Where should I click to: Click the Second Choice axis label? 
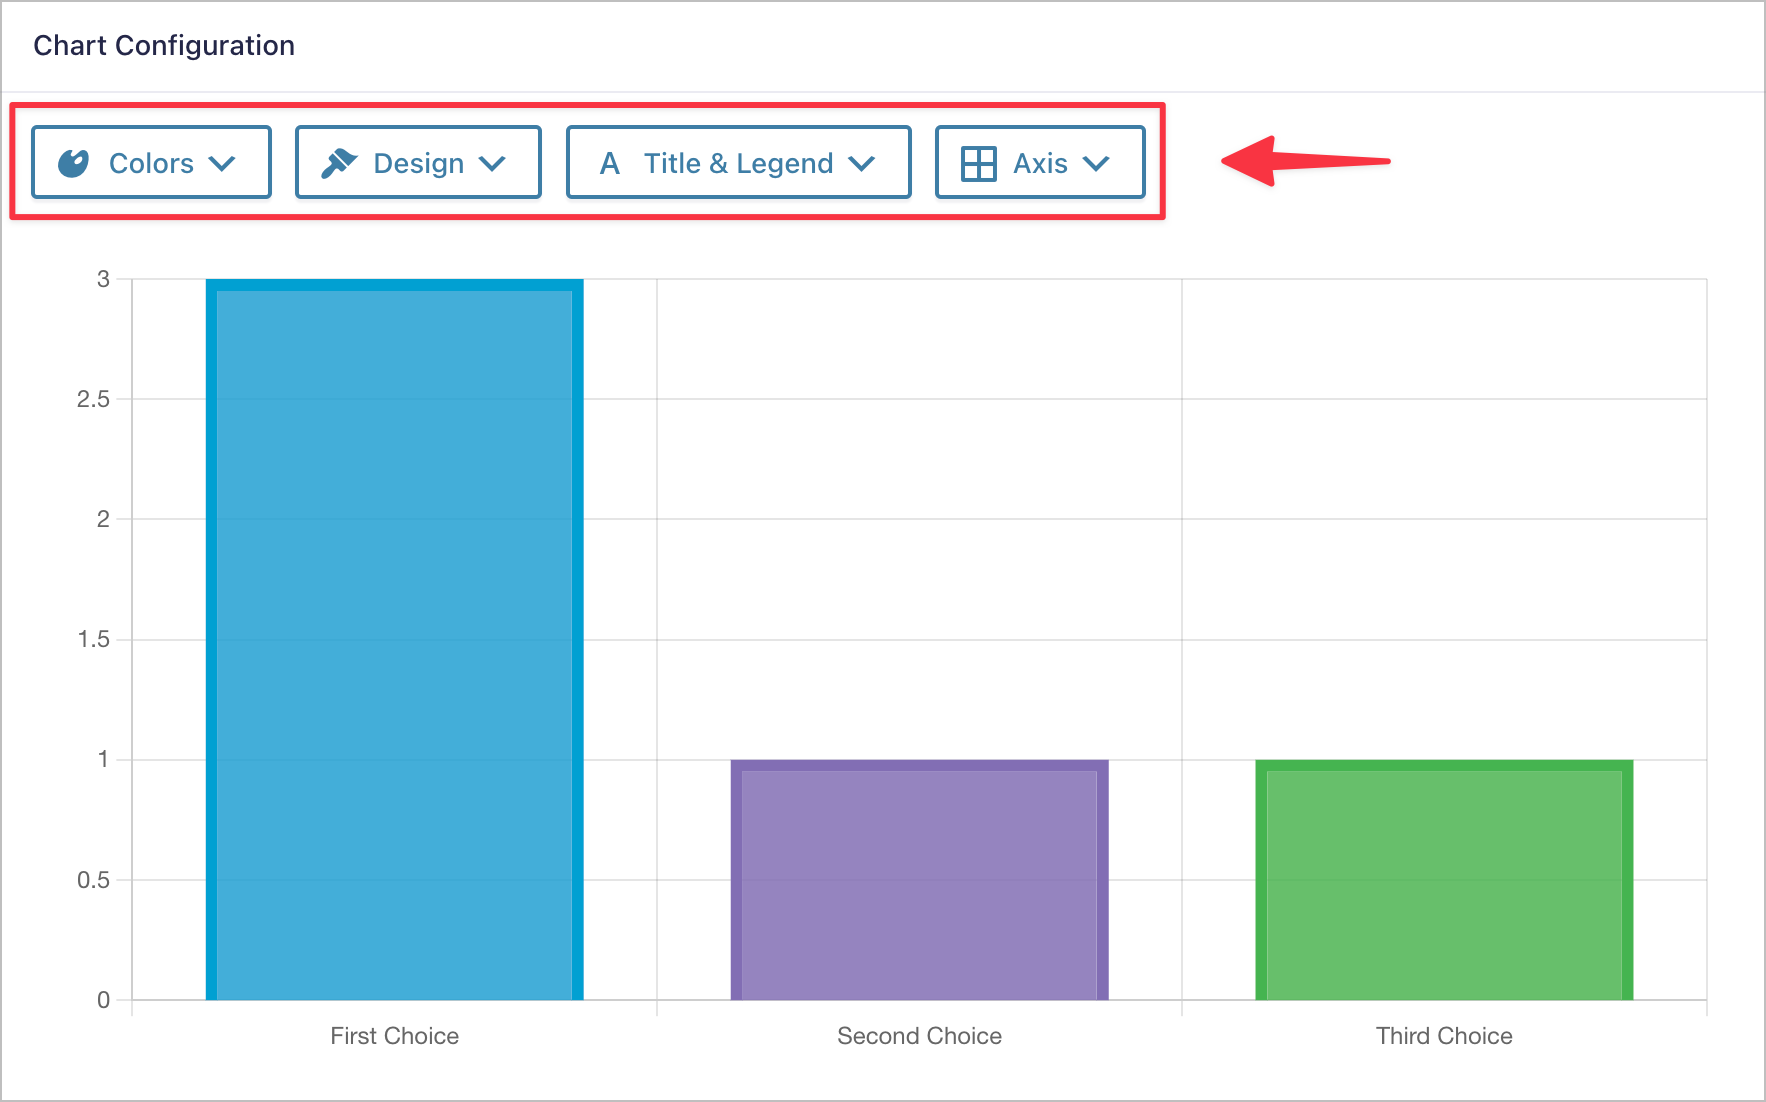tap(919, 1036)
